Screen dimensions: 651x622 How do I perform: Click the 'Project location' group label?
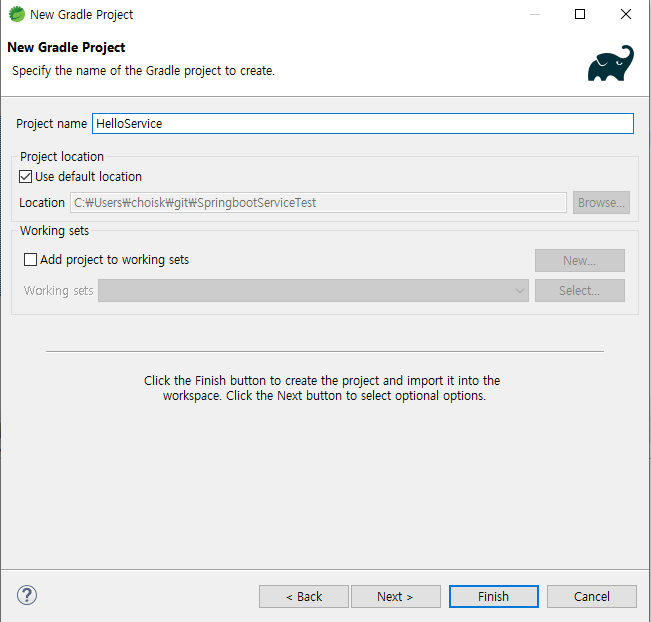point(62,157)
